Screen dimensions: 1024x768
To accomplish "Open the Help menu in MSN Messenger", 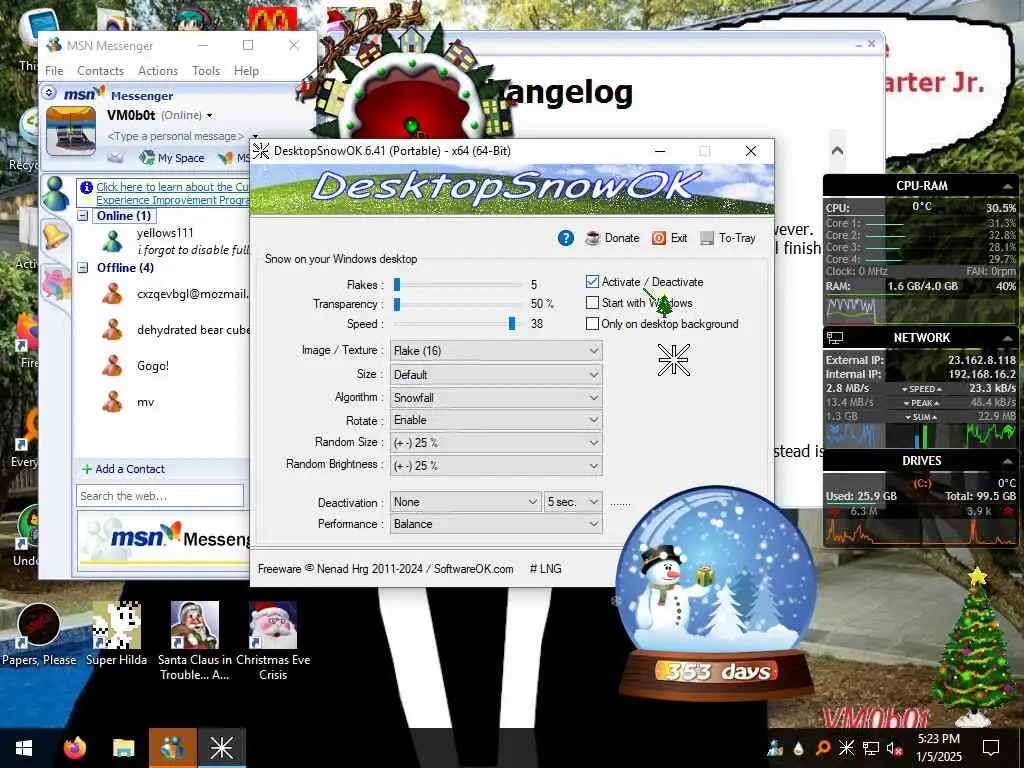I will (x=246, y=71).
